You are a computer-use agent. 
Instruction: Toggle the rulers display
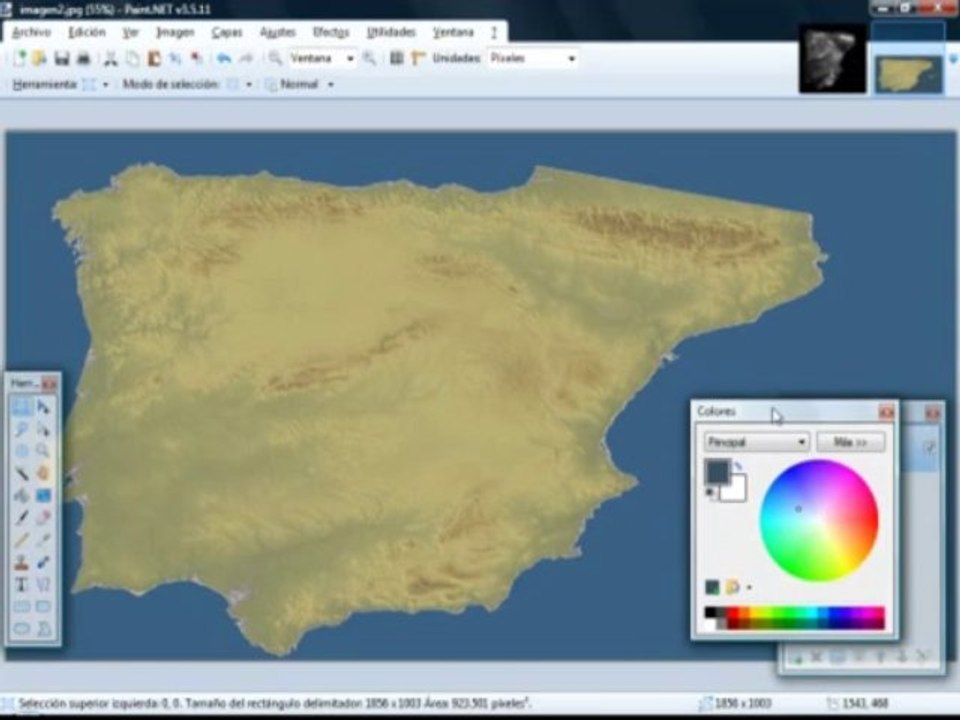[x=418, y=58]
